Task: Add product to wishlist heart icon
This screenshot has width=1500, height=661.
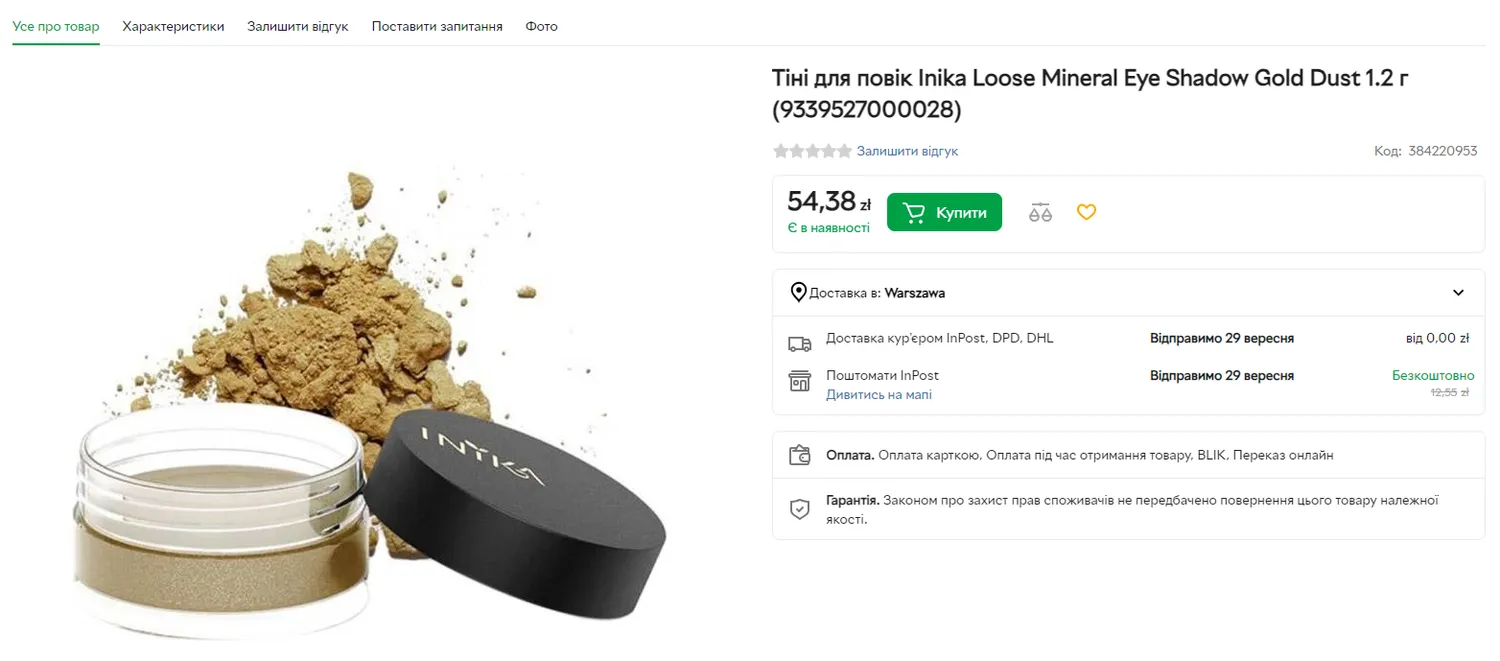Action: pos(1086,212)
